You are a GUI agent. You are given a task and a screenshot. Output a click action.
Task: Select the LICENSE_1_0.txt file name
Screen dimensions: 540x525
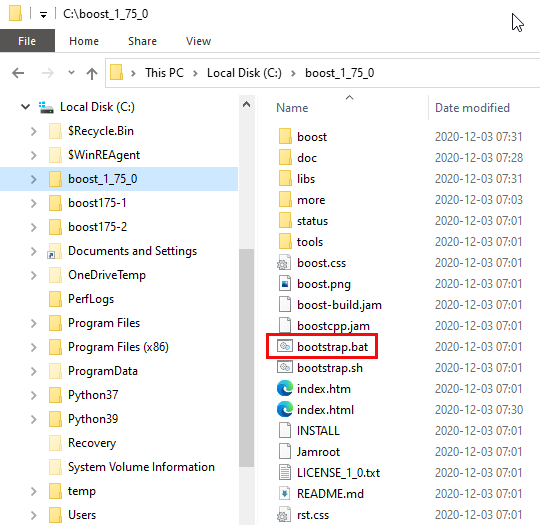339,473
